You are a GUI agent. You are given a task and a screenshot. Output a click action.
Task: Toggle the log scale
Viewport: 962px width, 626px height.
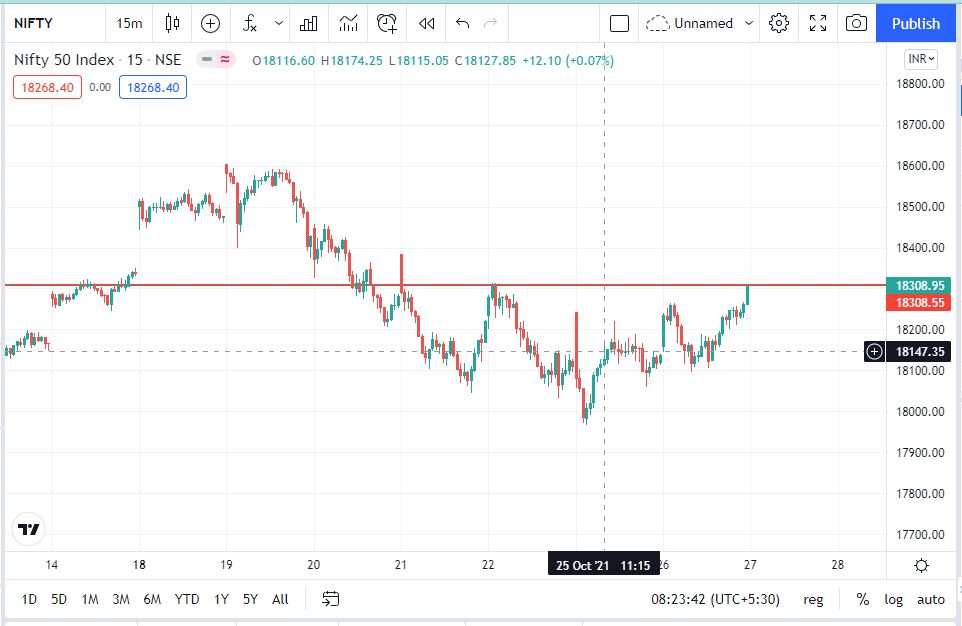893,599
